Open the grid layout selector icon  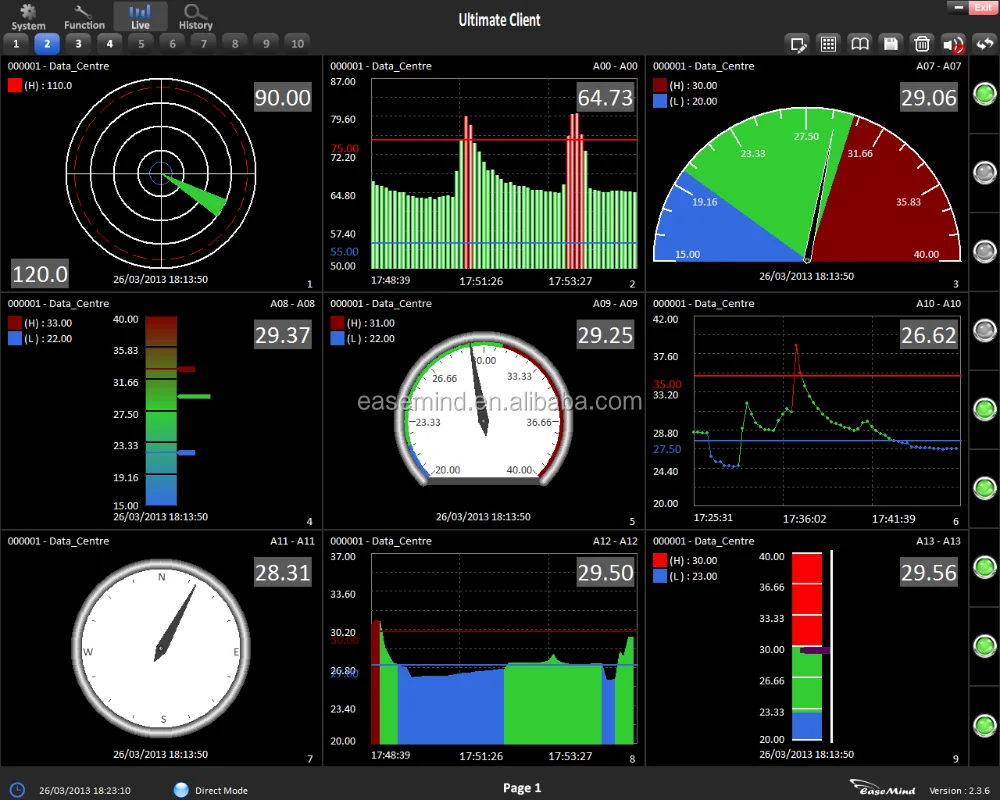click(x=828, y=43)
